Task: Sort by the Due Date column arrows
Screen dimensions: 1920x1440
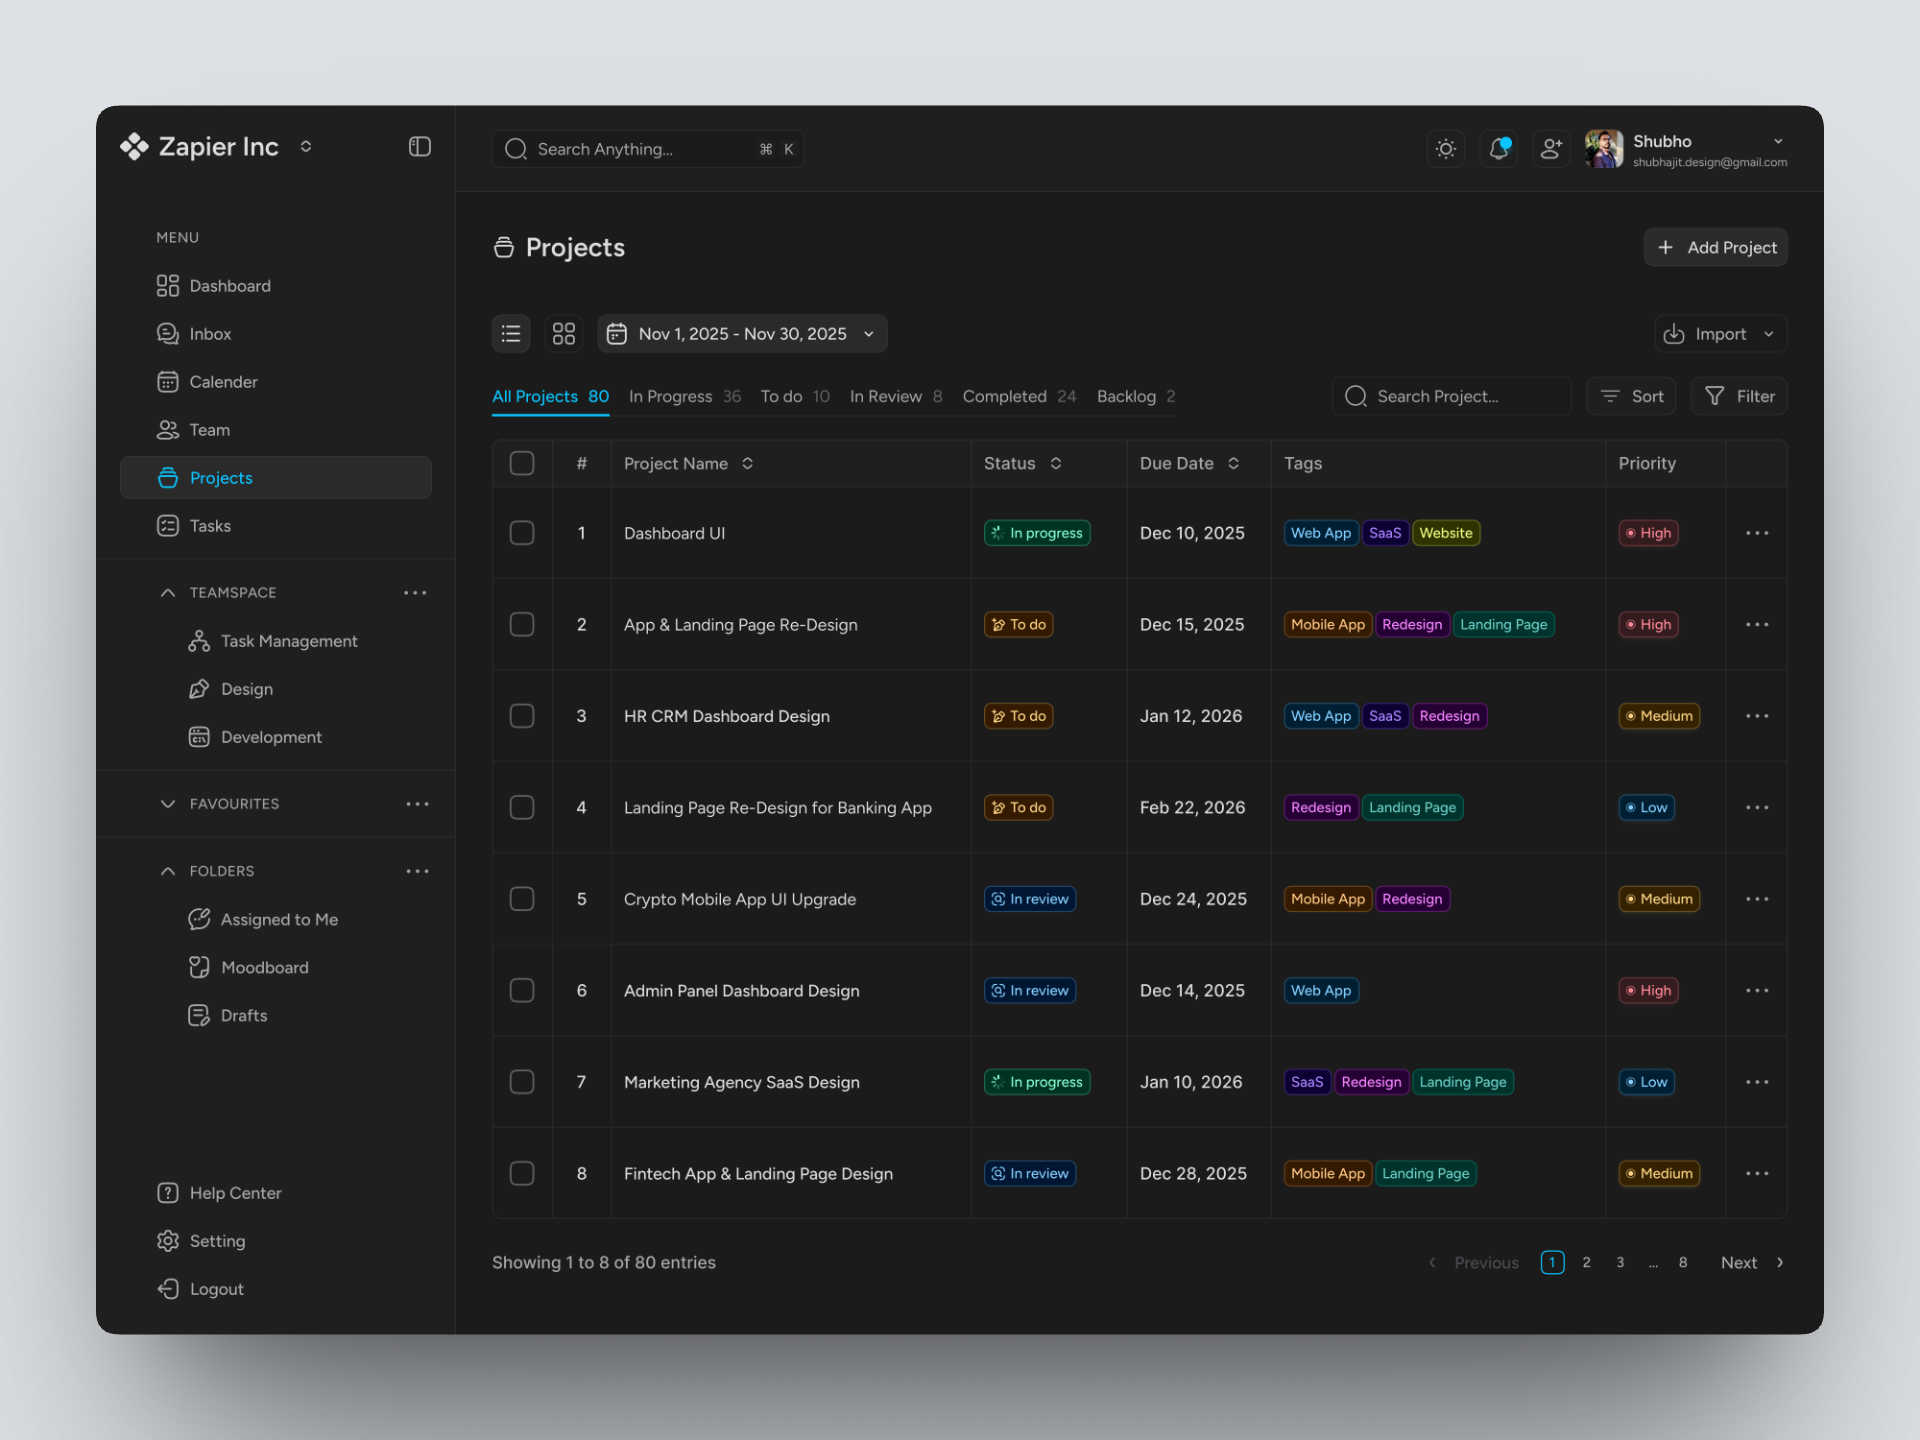Action: pos(1233,463)
